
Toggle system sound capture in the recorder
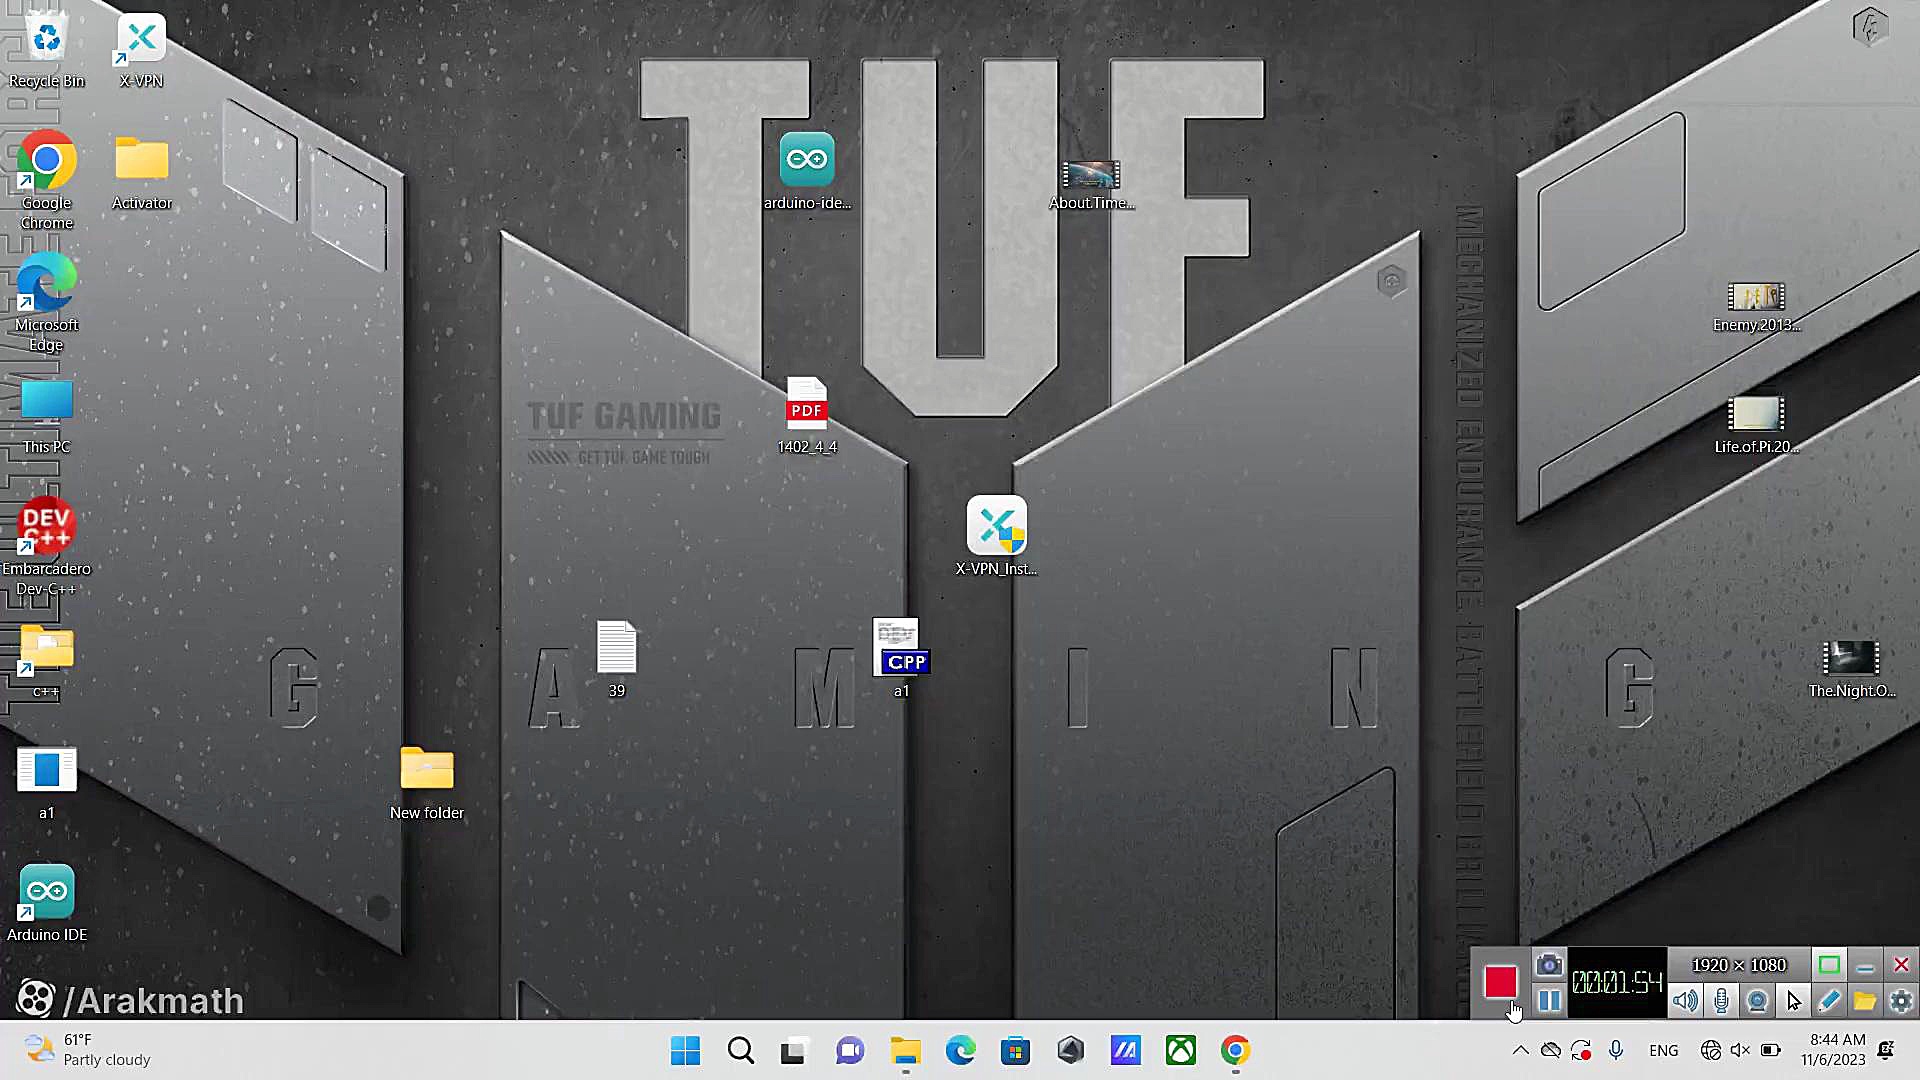(x=1685, y=1001)
